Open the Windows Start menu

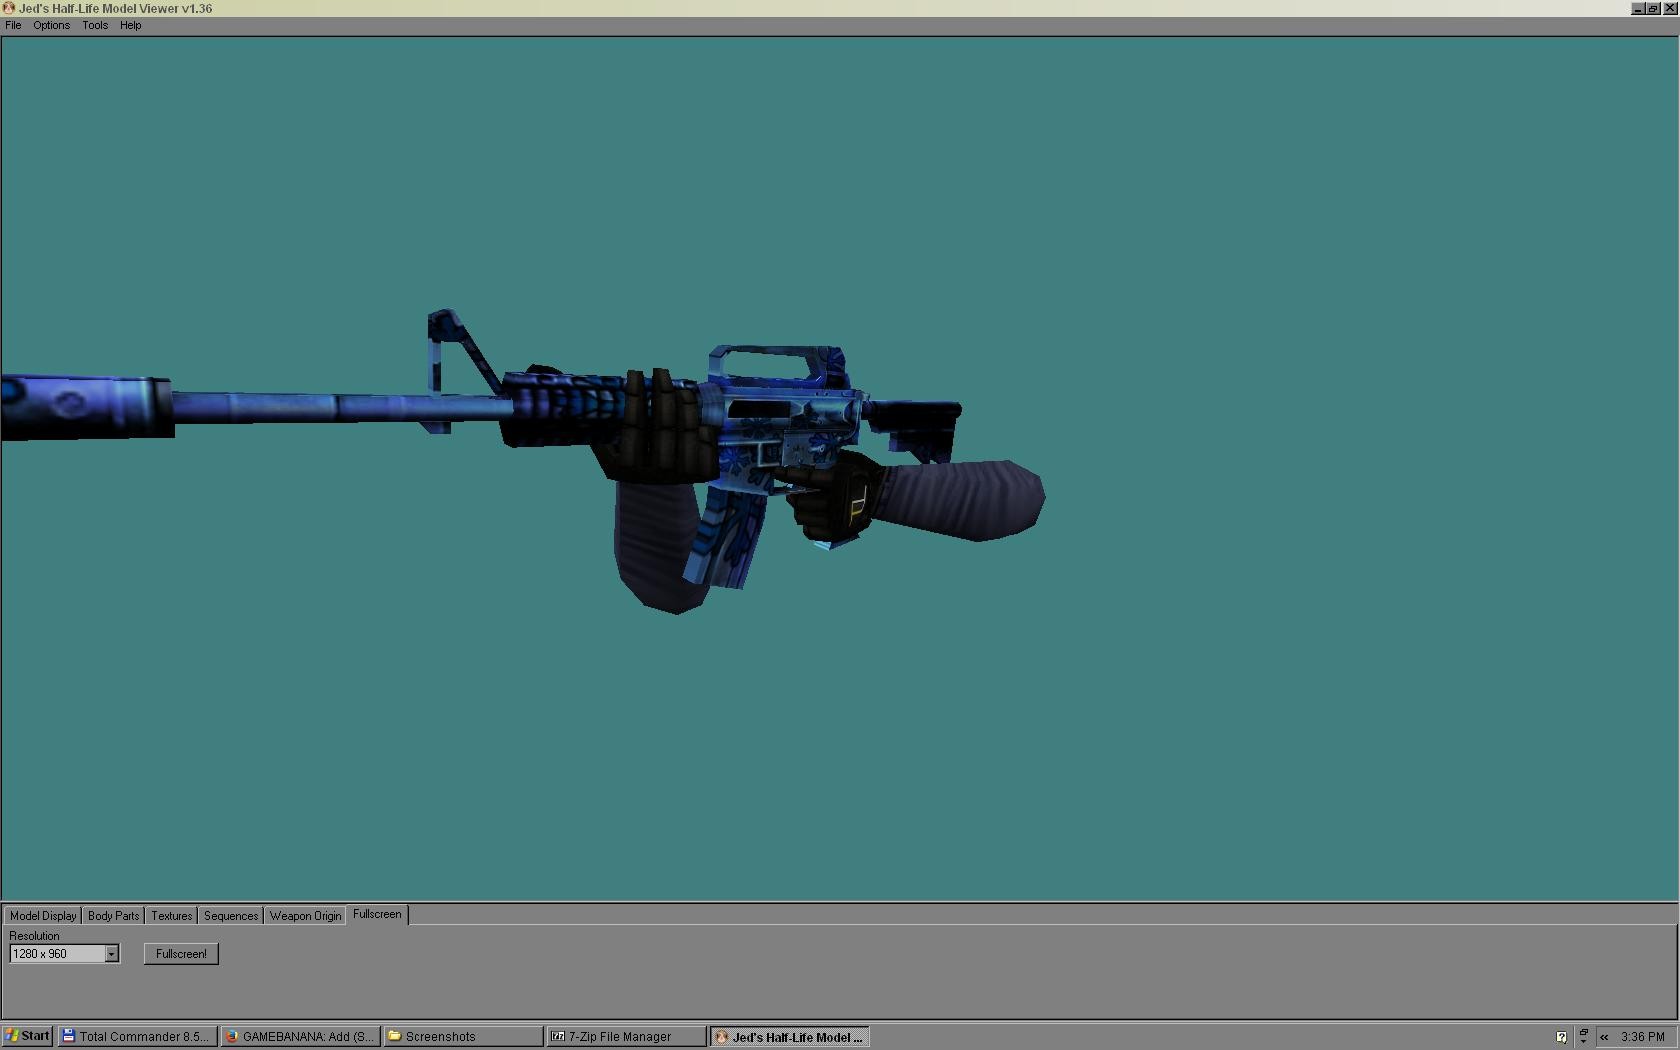pos(25,1037)
